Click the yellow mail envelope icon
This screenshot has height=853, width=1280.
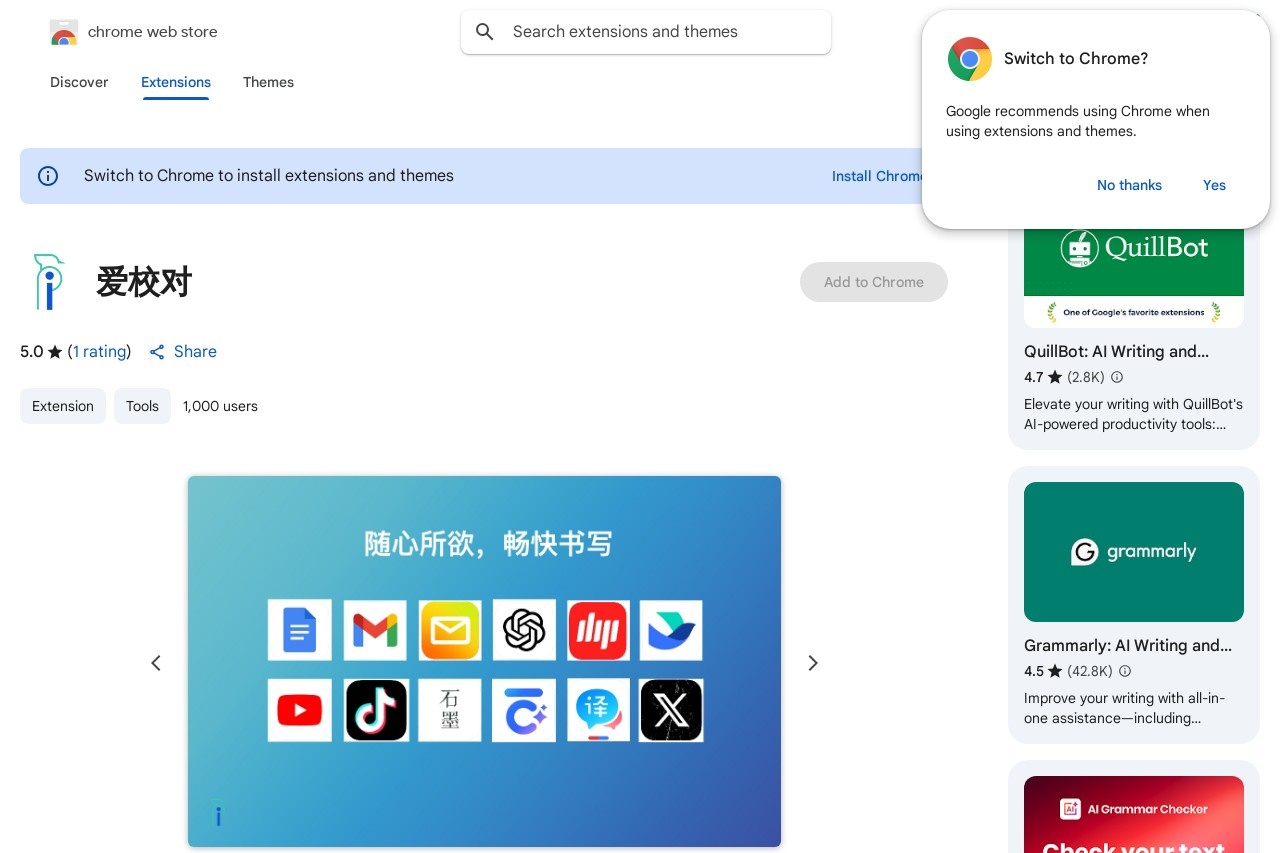(450, 630)
